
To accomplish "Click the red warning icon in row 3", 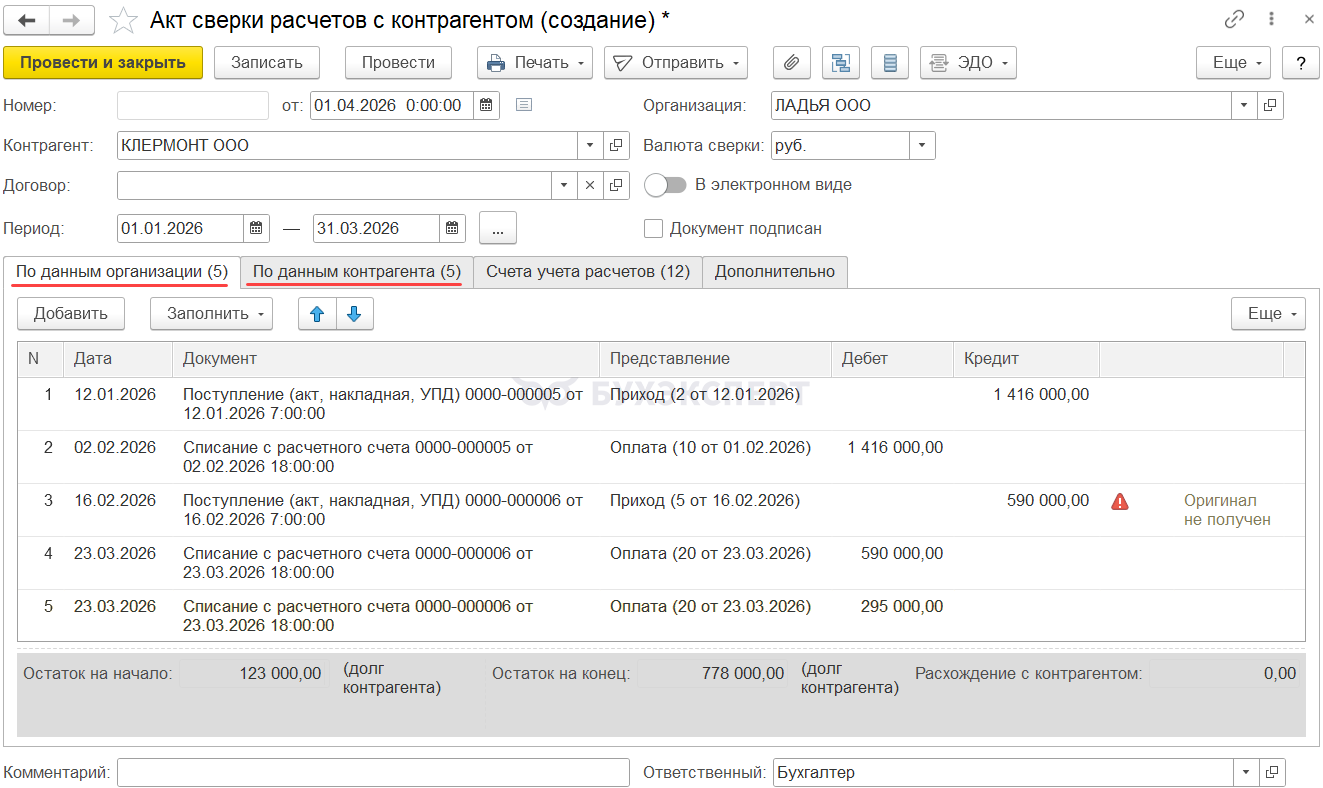I will click(x=1120, y=502).
